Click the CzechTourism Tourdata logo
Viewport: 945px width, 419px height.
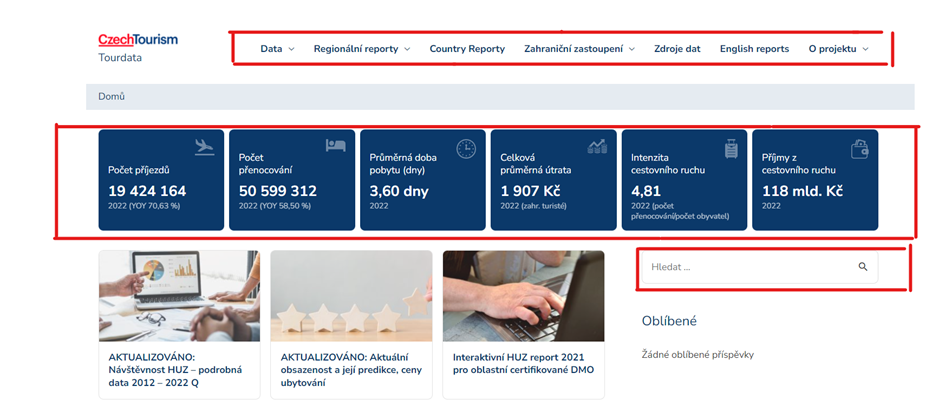point(137,47)
